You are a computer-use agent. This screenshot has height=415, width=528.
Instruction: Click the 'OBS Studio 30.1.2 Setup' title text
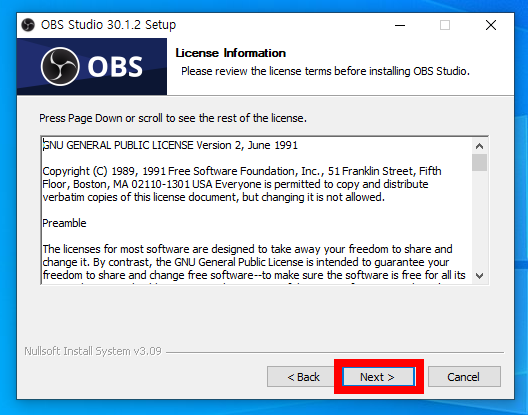(x=108, y=25)
